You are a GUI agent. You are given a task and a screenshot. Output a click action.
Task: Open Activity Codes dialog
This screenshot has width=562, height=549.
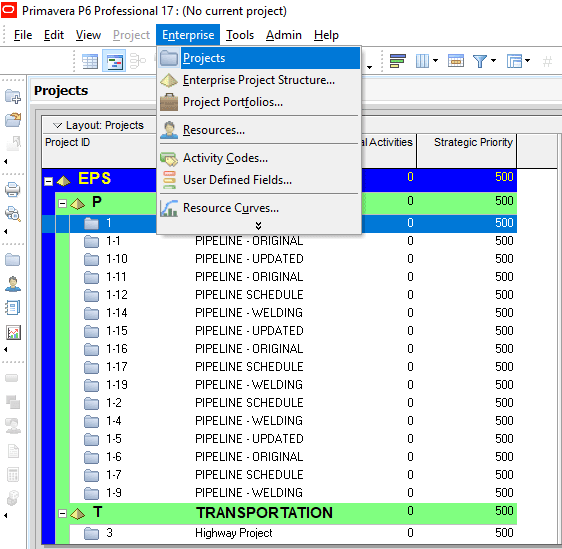[x=259, y=158]
